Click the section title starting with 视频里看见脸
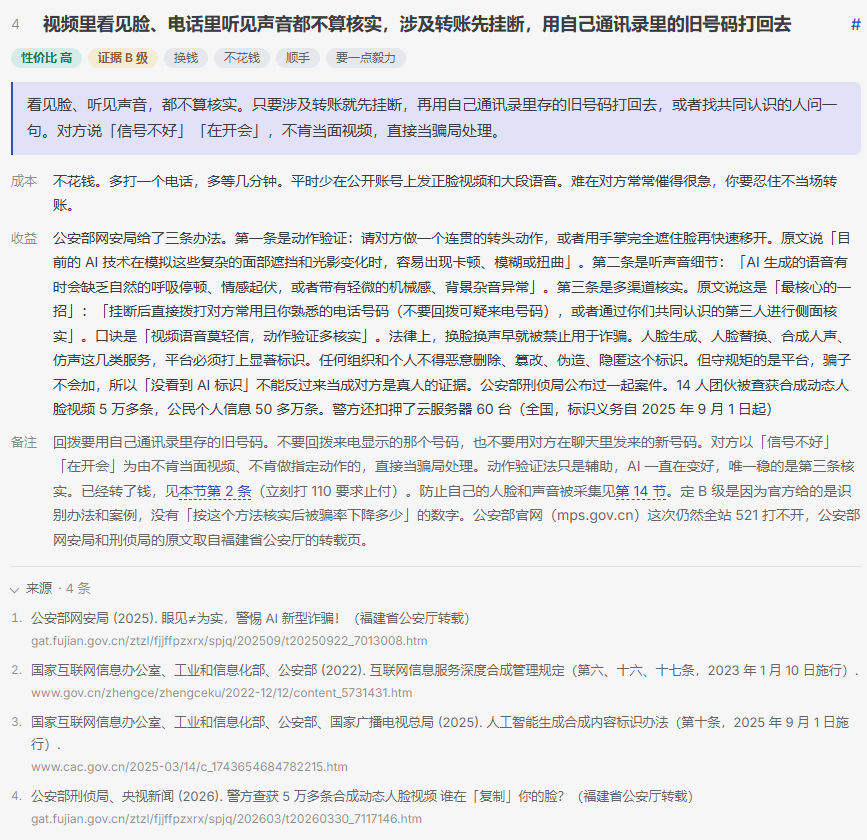Screen dimensions: 867x840 (417, 24)
